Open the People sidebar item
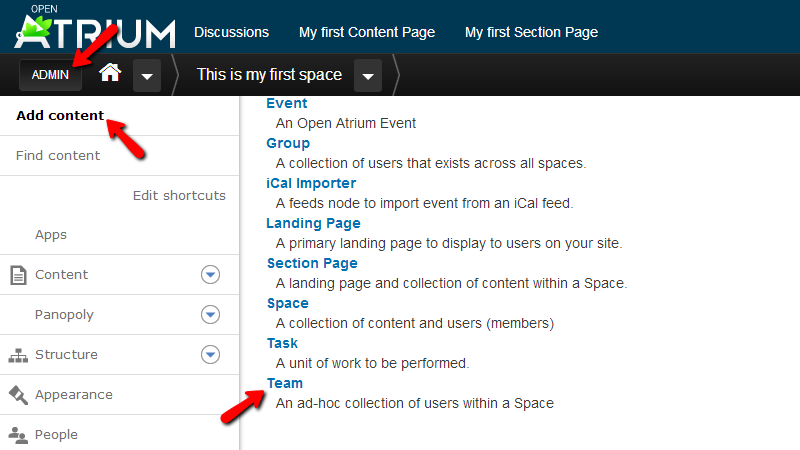The image size is (800, 450). click(56, 435)
